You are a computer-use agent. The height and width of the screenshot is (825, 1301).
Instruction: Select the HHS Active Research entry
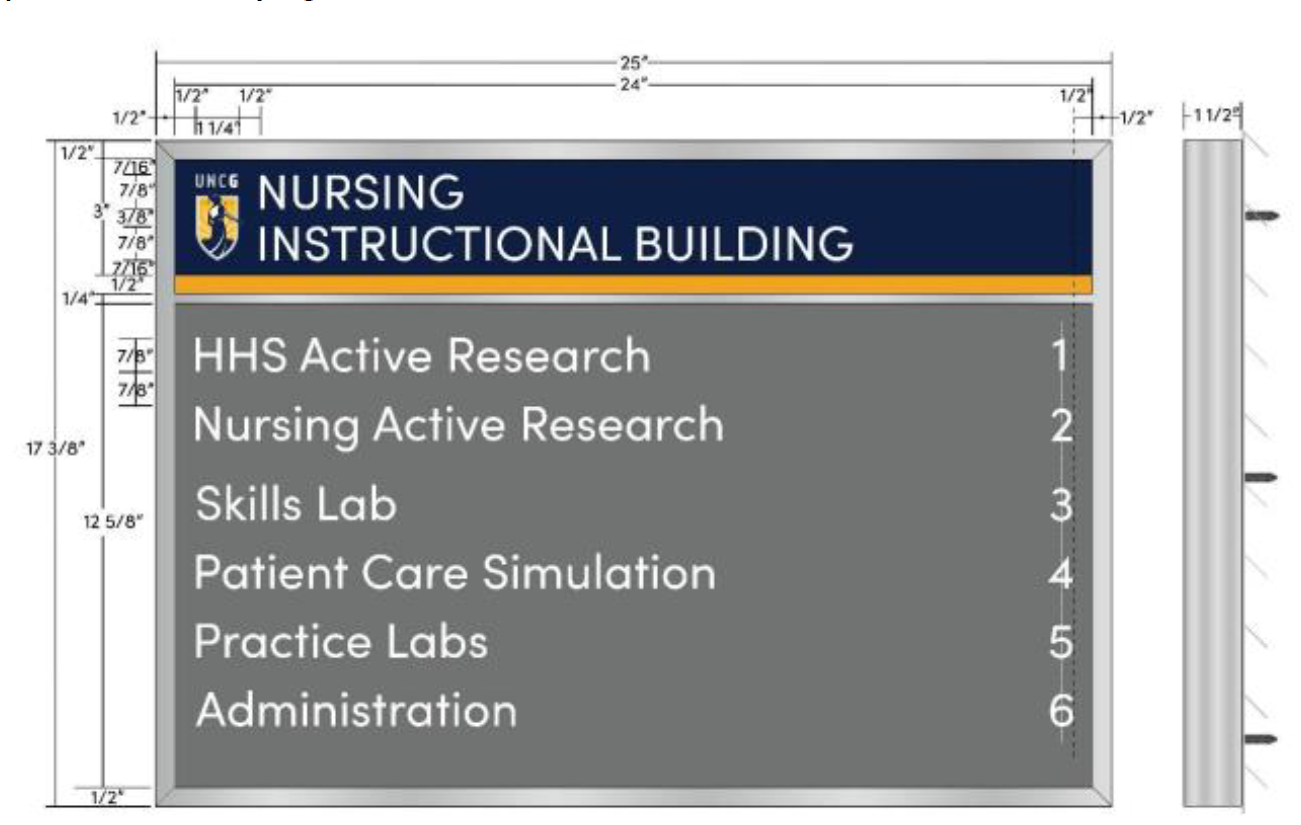click(422, 356)
